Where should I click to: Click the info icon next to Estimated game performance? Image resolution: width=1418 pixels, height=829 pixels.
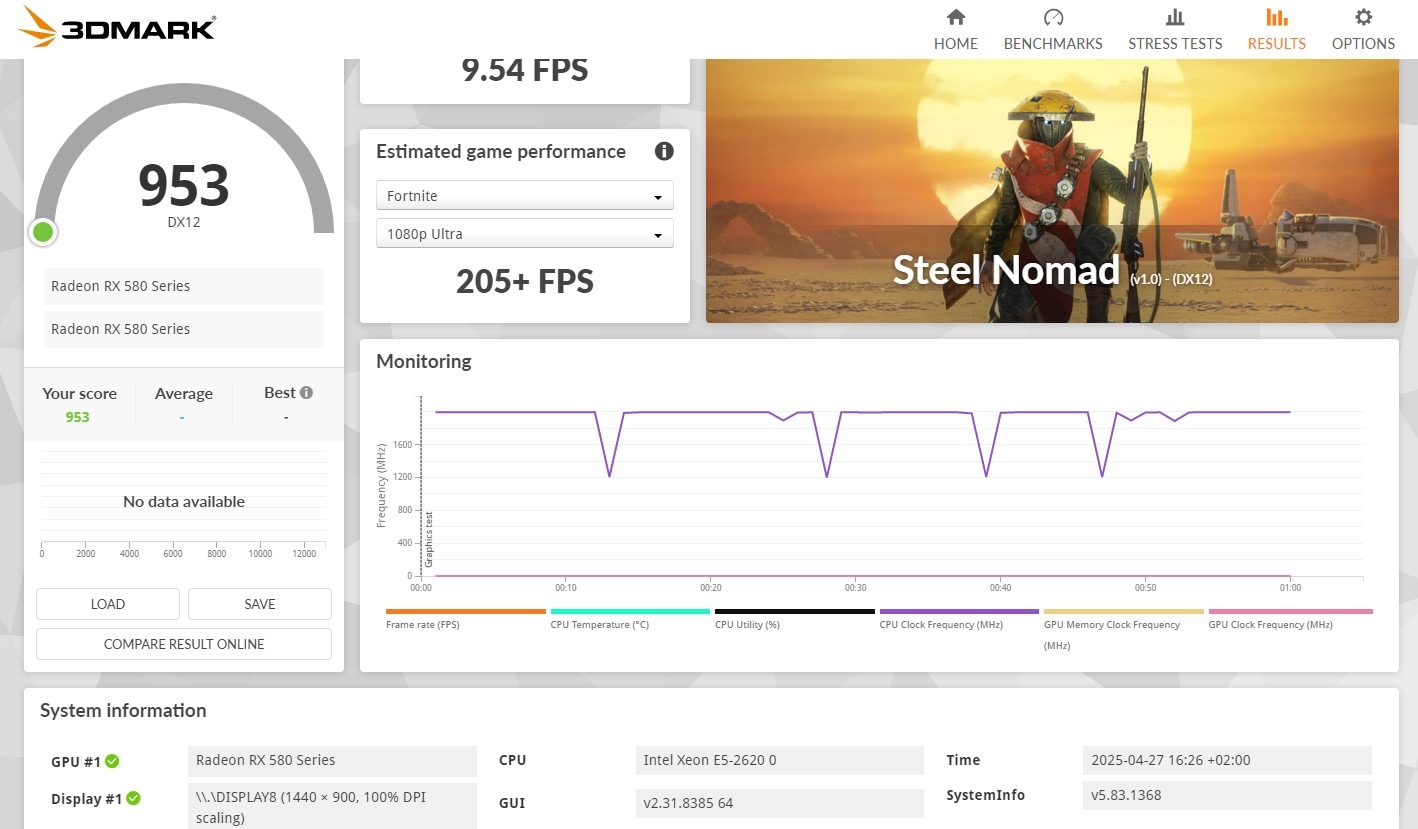pos(664,152)
